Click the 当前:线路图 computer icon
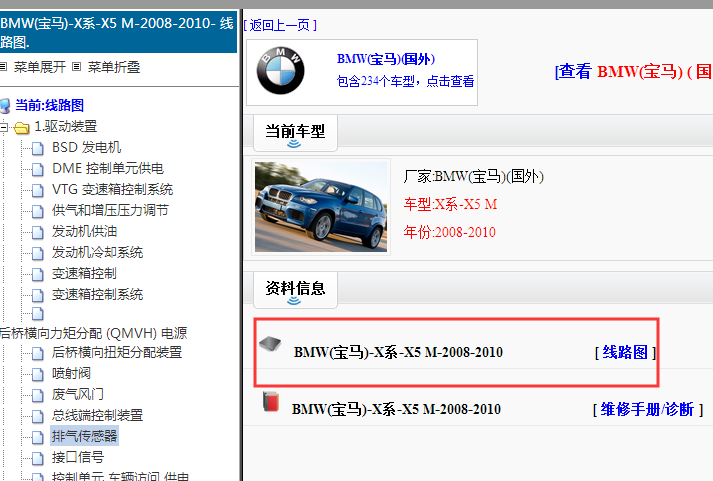 point(5,106)
